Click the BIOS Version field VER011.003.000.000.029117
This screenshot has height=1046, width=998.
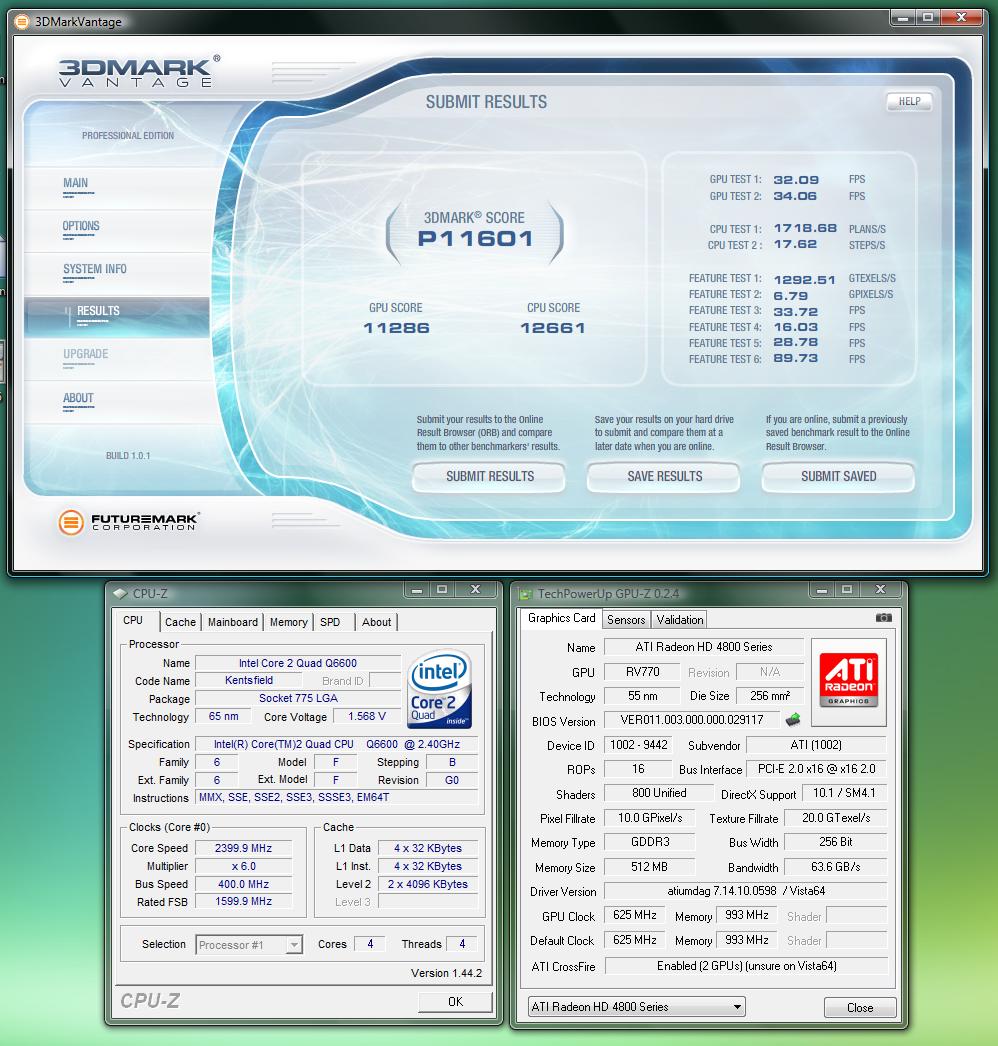click(692, 720)
